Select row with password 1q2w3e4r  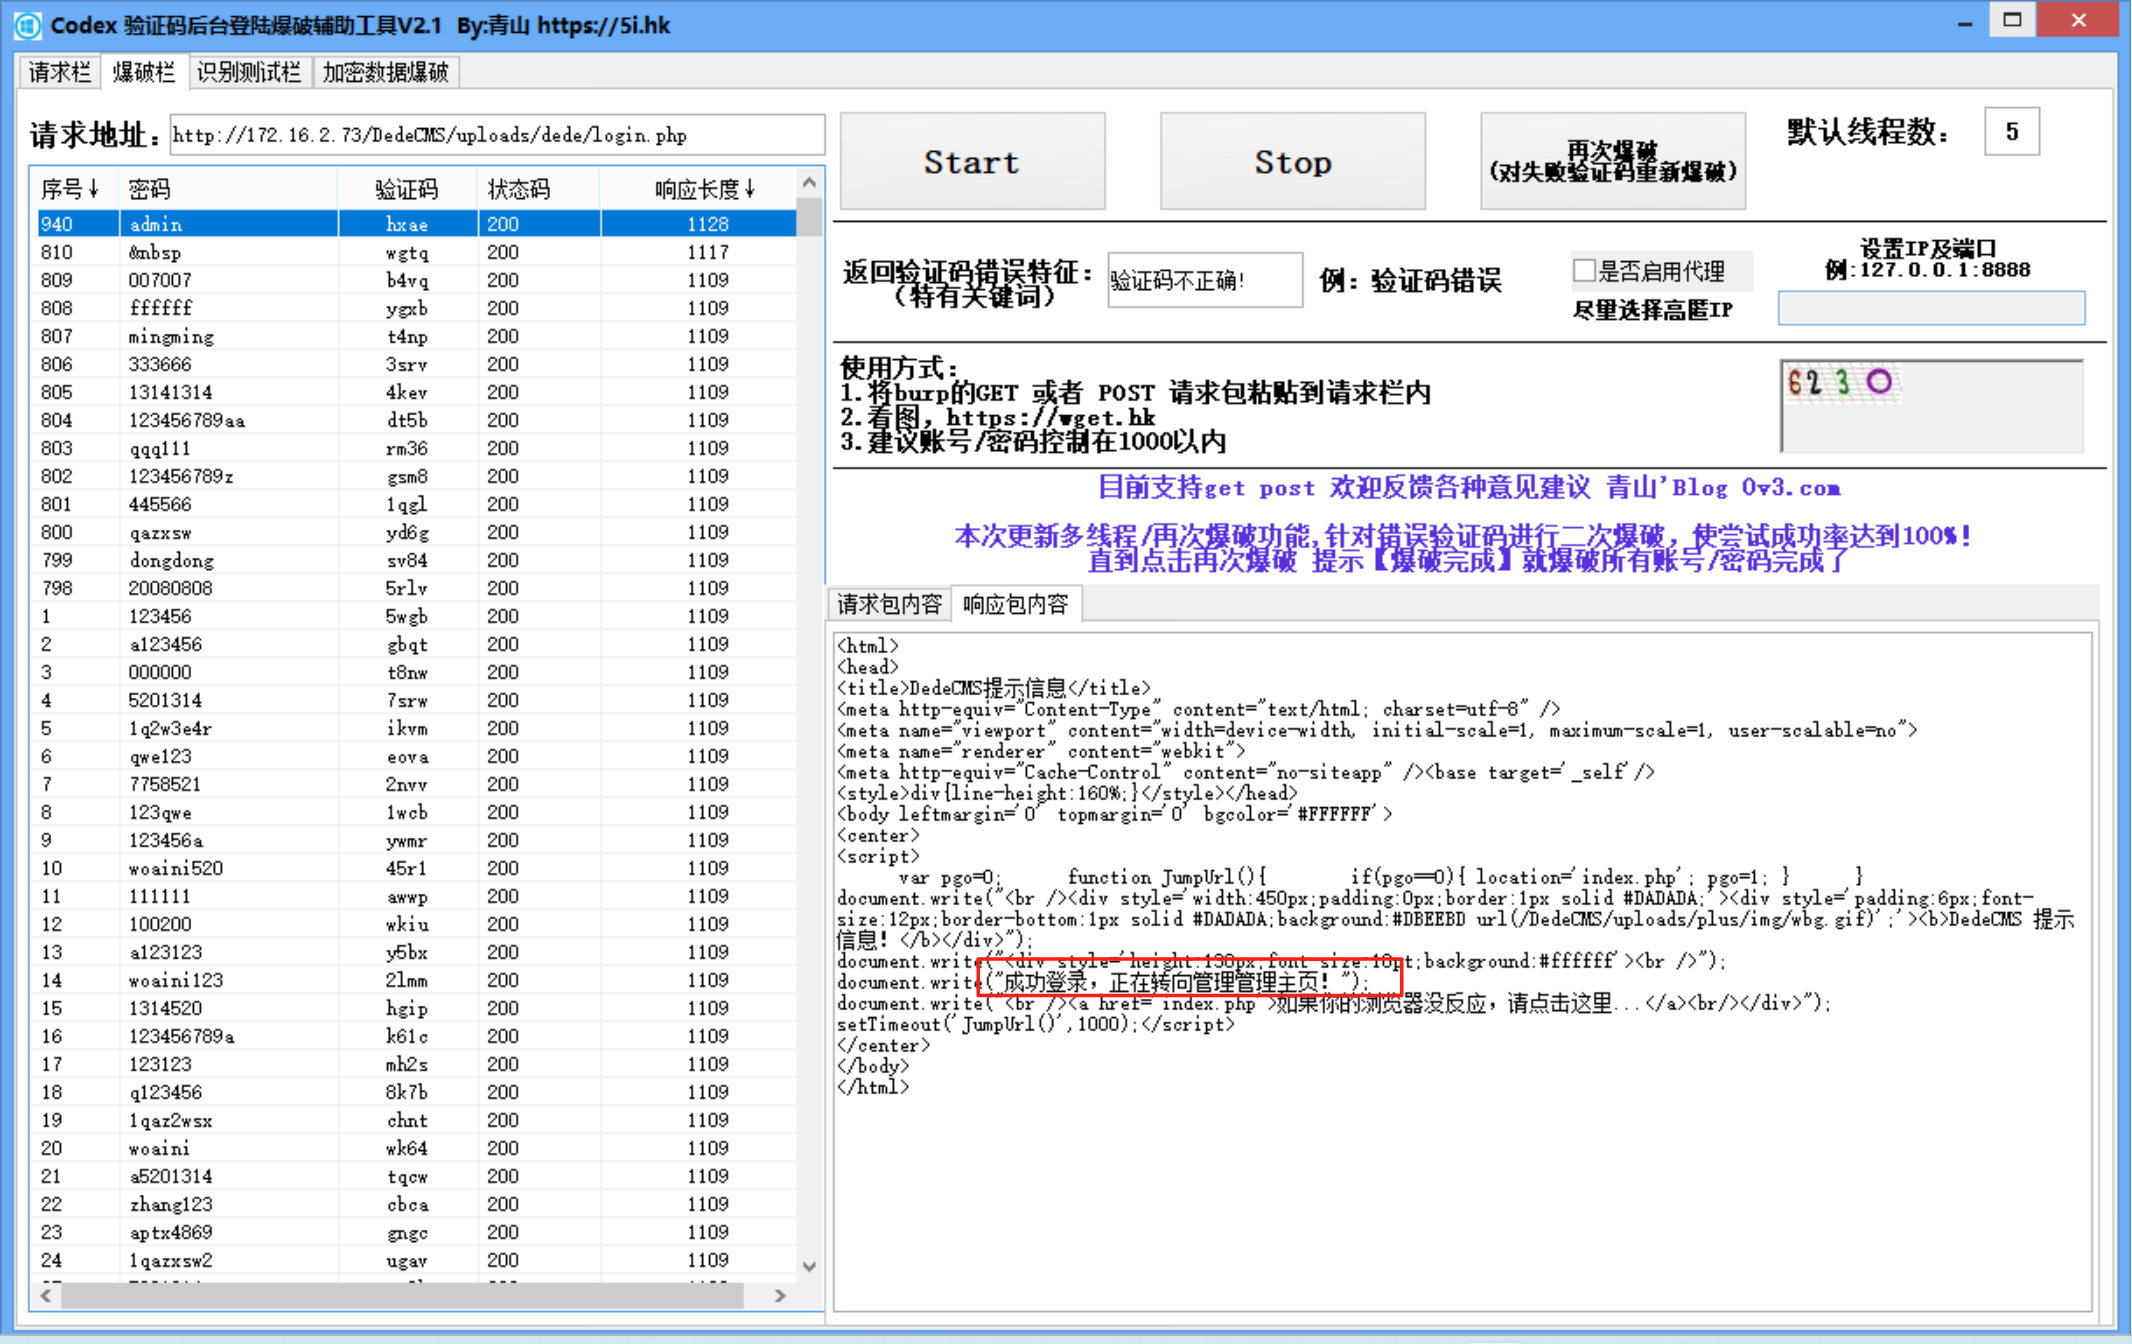pyautogui.click(x=417, y=728)
